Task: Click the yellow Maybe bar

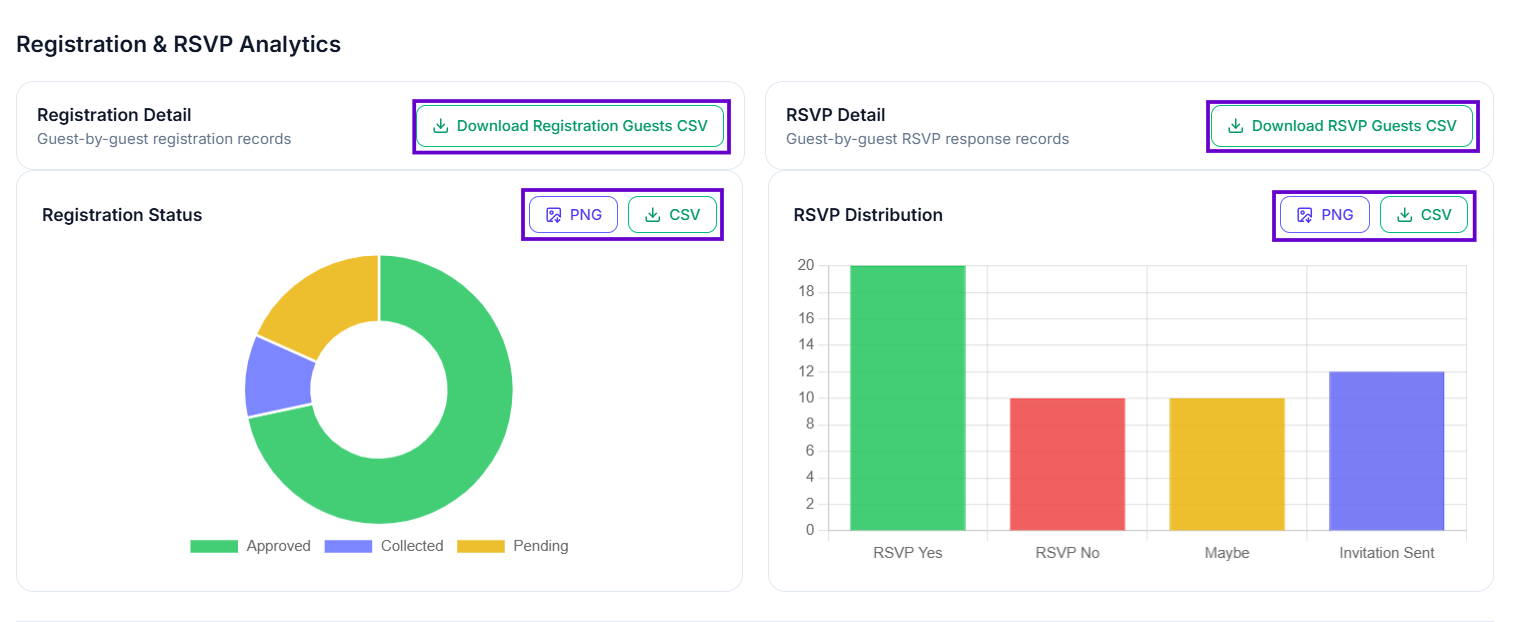Action: point(1227,464)
